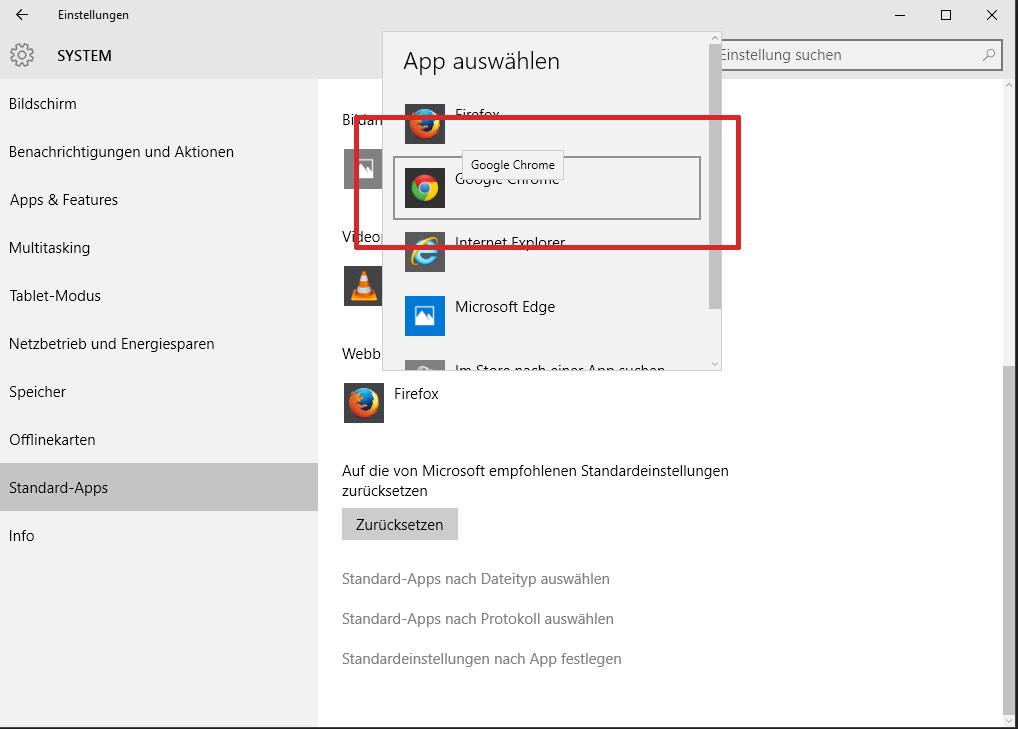Click the photo viewer default app icon
This screenshot has width=1018, height=729.
tap(363, 169)
